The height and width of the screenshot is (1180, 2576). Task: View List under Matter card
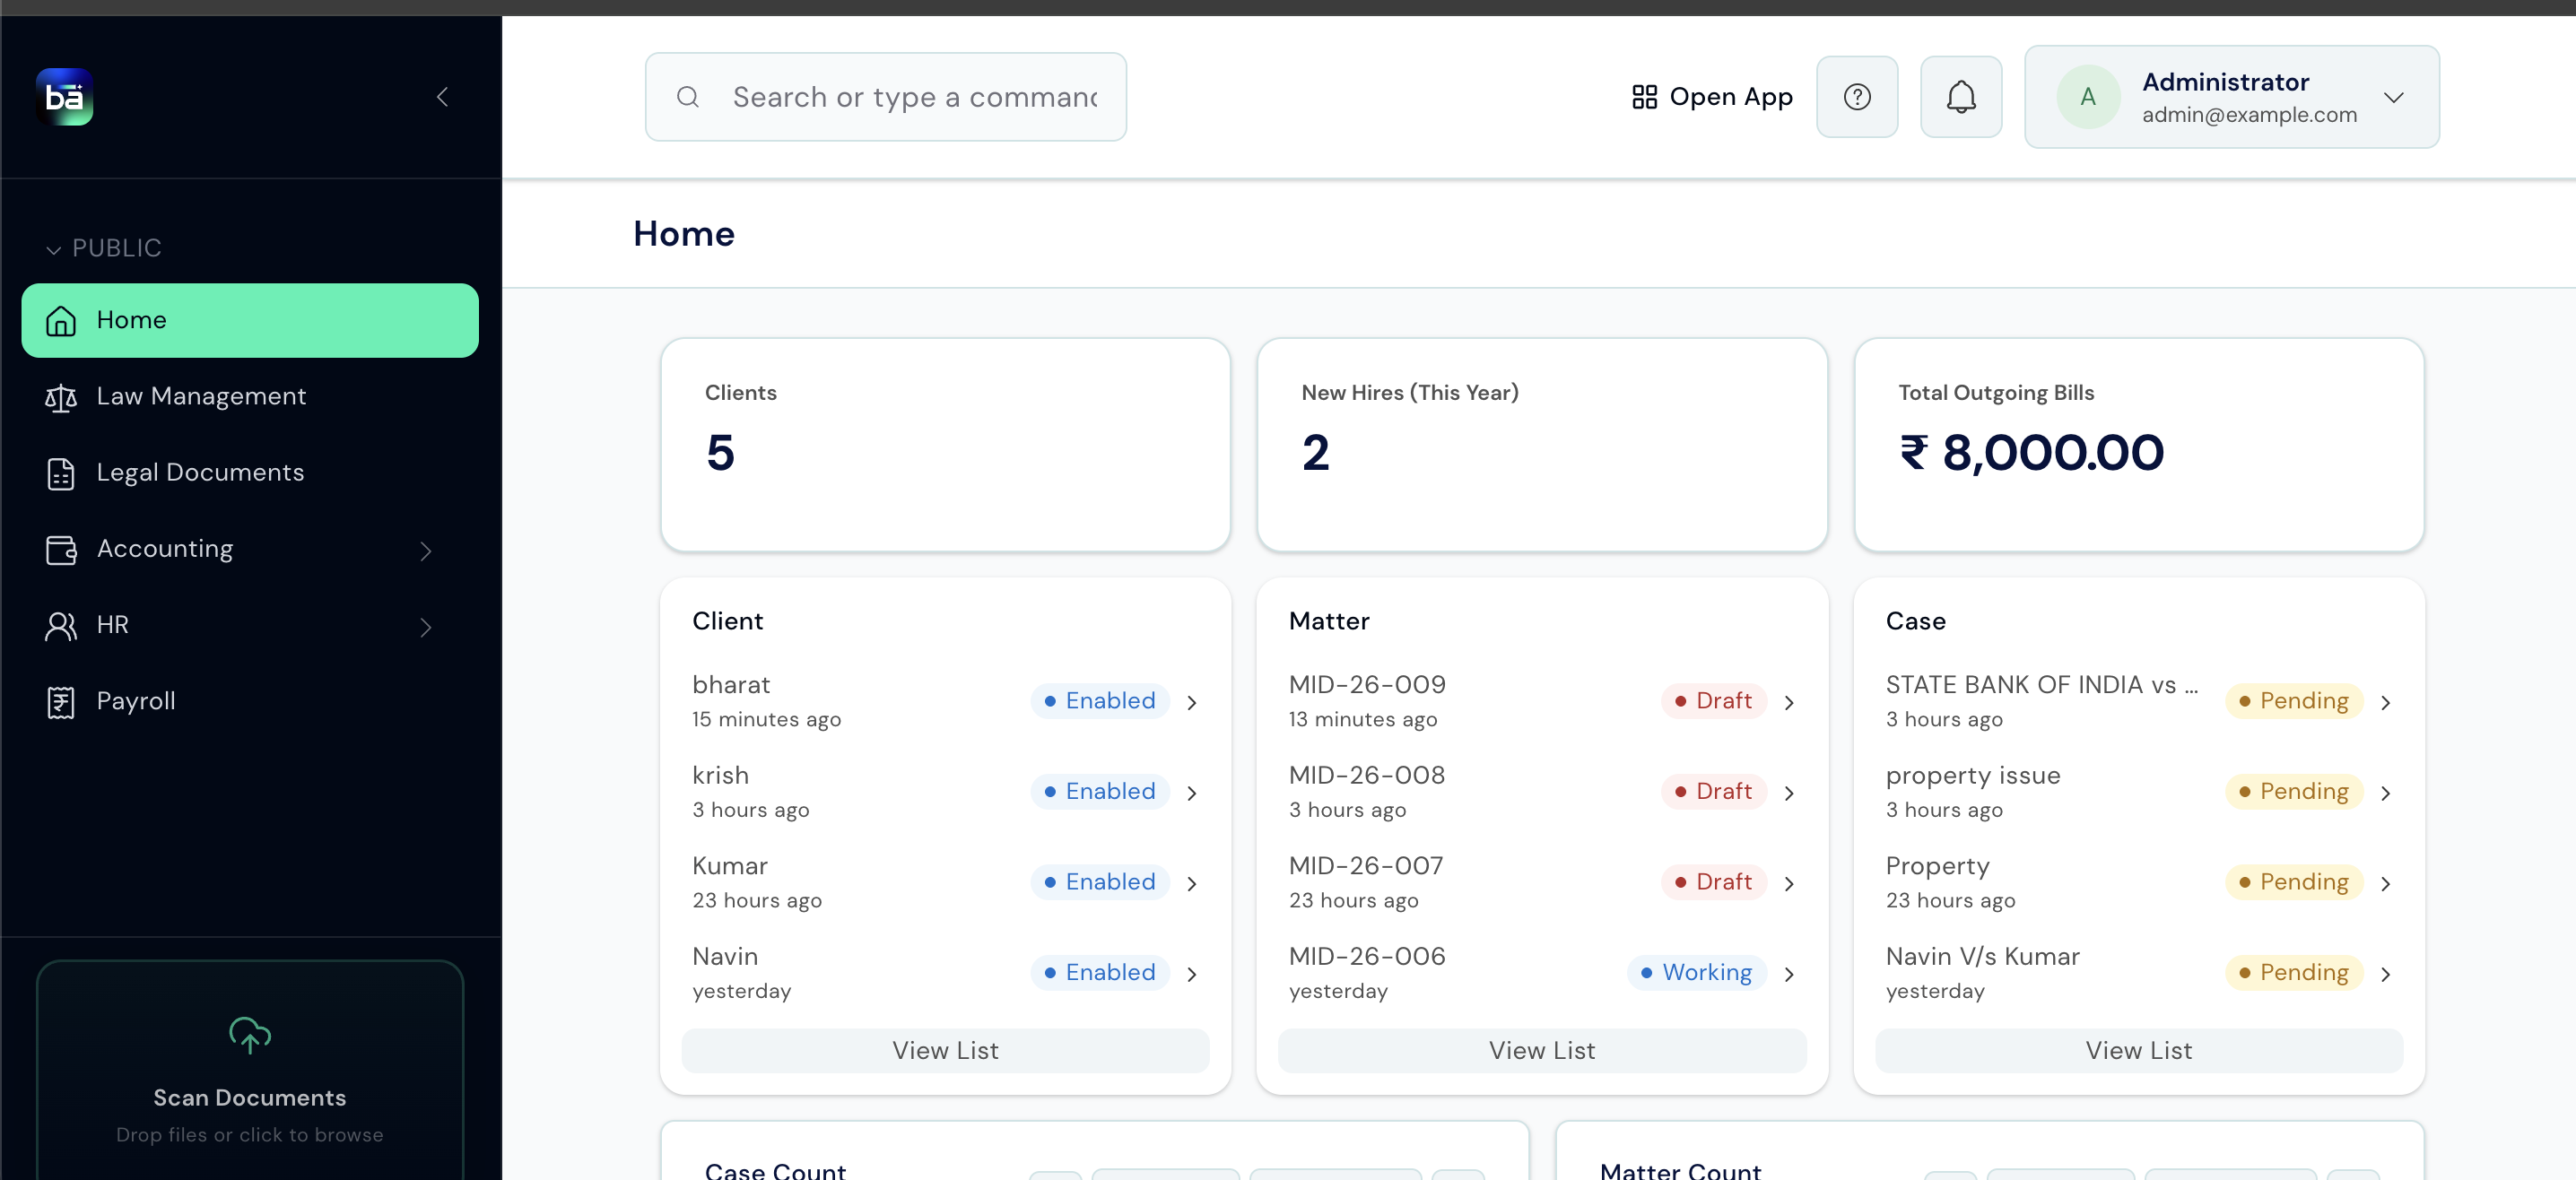[1542, 1050]
